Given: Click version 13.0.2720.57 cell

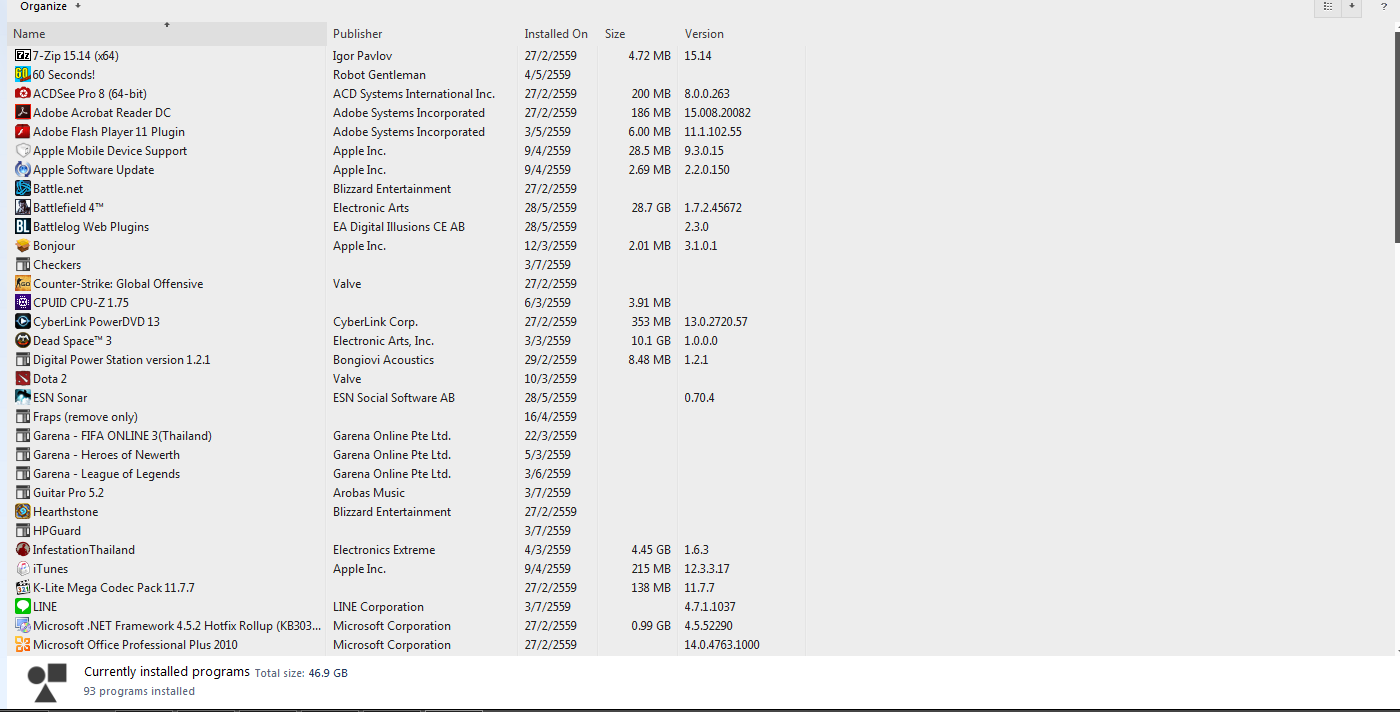Looking at the screenshot, I should (716, 322).
